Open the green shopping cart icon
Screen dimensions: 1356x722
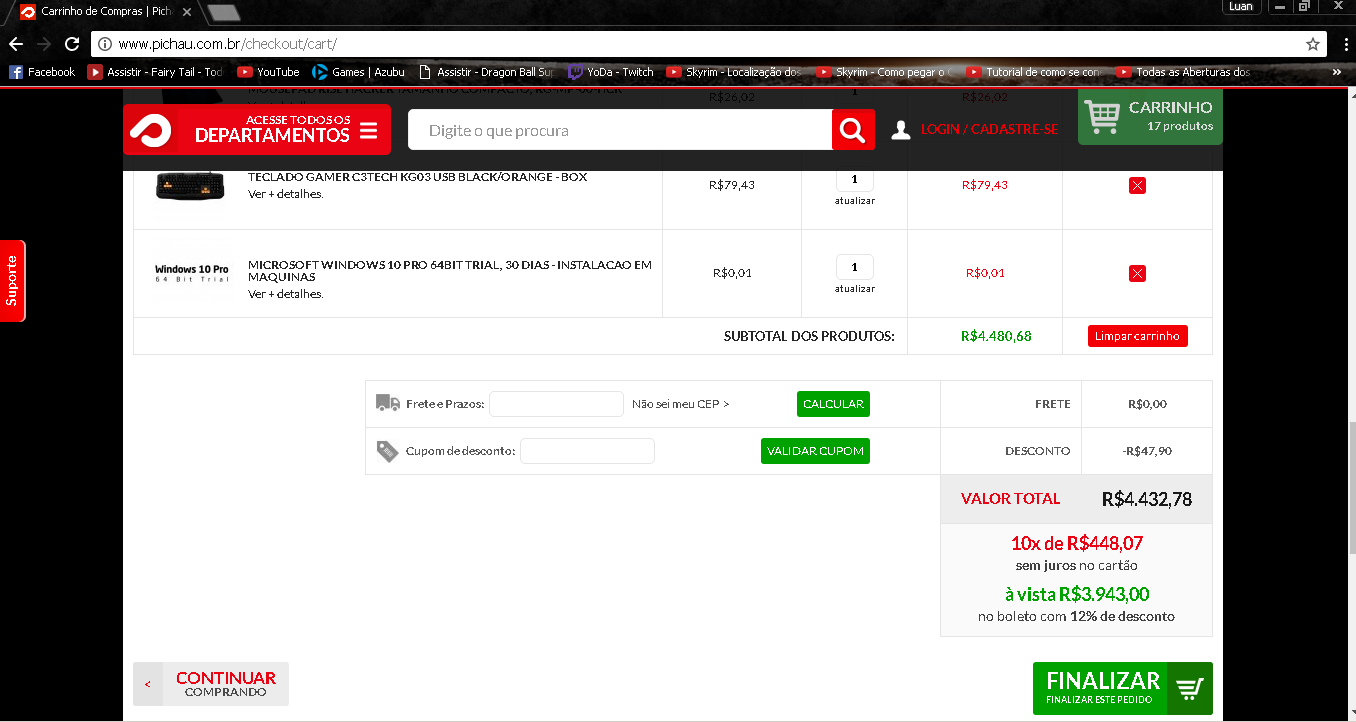(x=1102, y=116)
